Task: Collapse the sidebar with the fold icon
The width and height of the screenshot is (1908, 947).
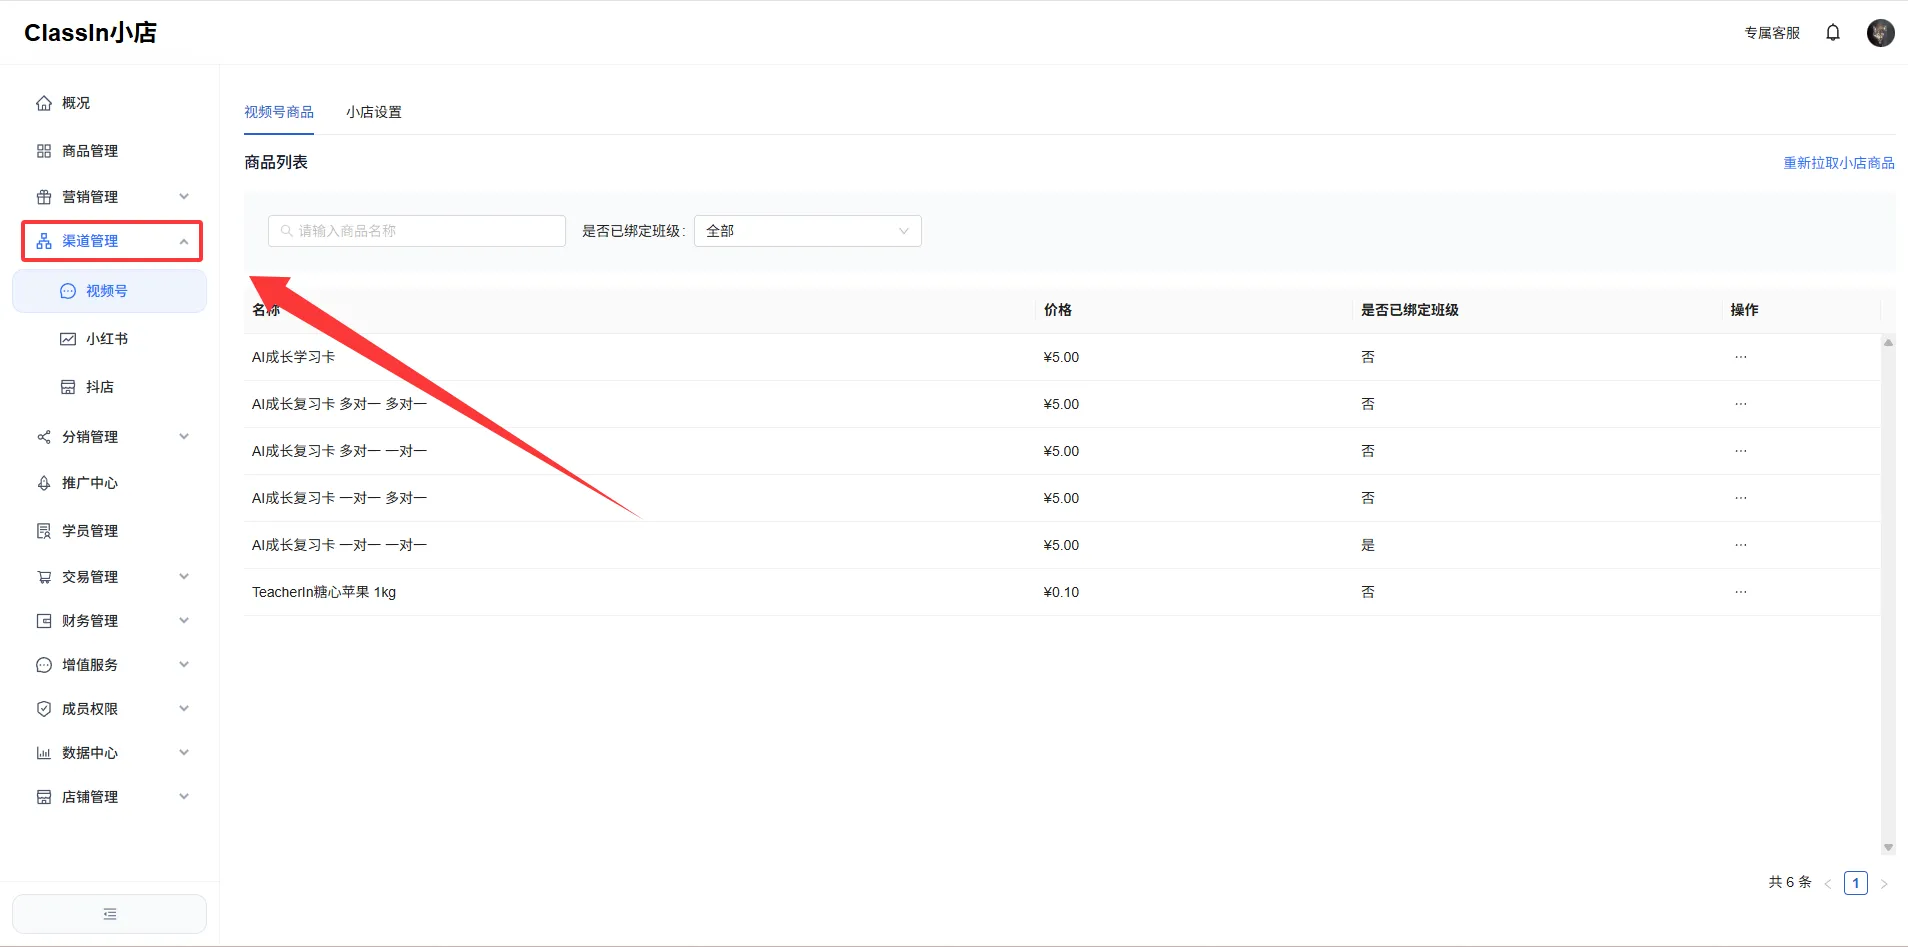Action: tap(110, 914)
